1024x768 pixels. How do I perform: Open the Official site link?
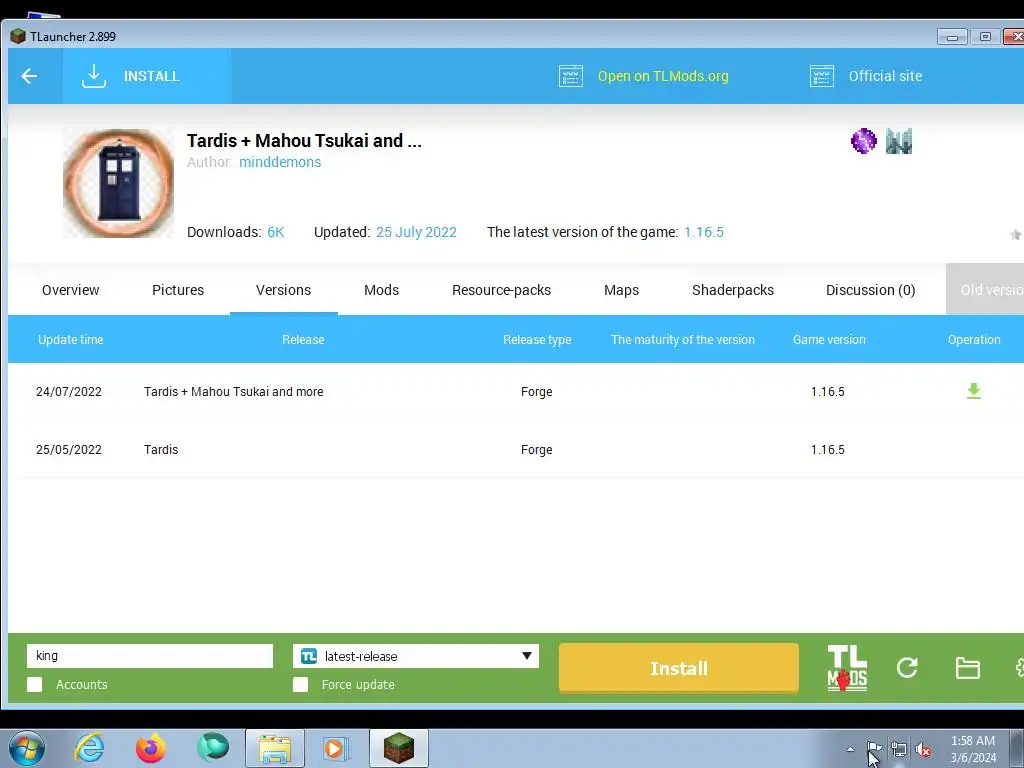tap(866, 76)
